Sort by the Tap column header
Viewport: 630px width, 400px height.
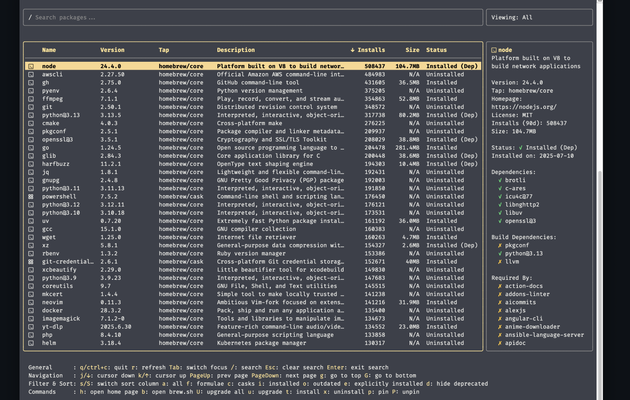click(164, 50)
